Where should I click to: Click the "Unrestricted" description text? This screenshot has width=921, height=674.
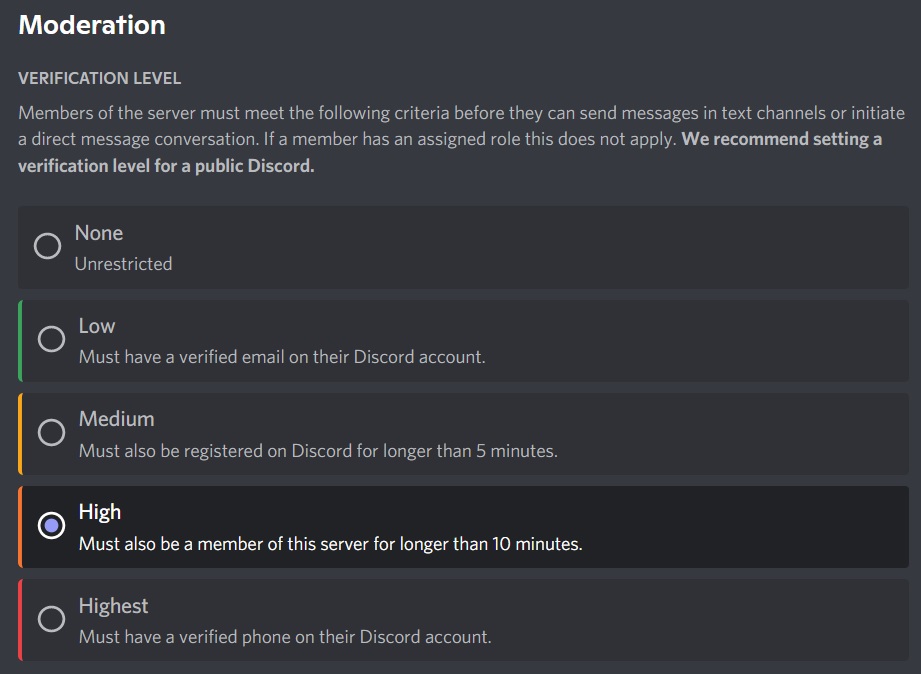(x=123, y=264)
